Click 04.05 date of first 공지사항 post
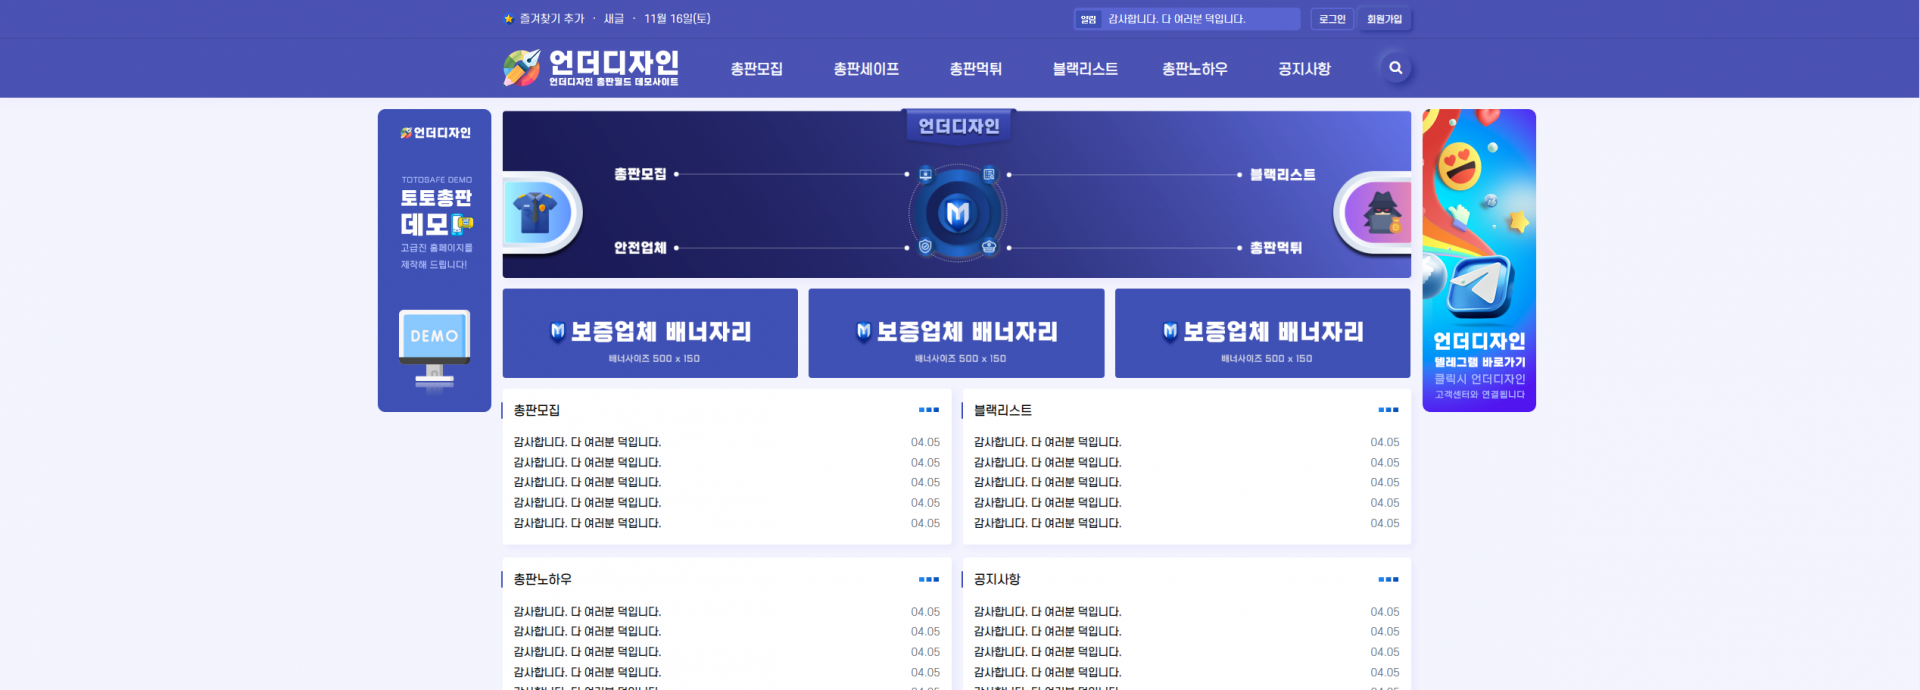 (x=1385, y=611)
